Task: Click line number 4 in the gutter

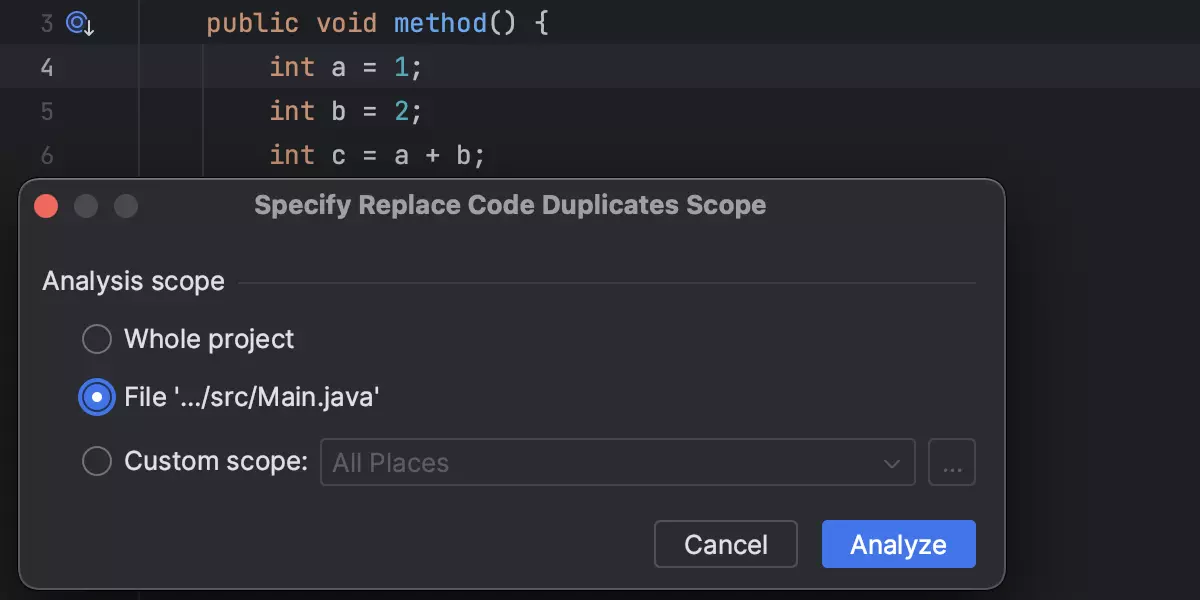Action: pyautogui.click(x=47, y=67)
